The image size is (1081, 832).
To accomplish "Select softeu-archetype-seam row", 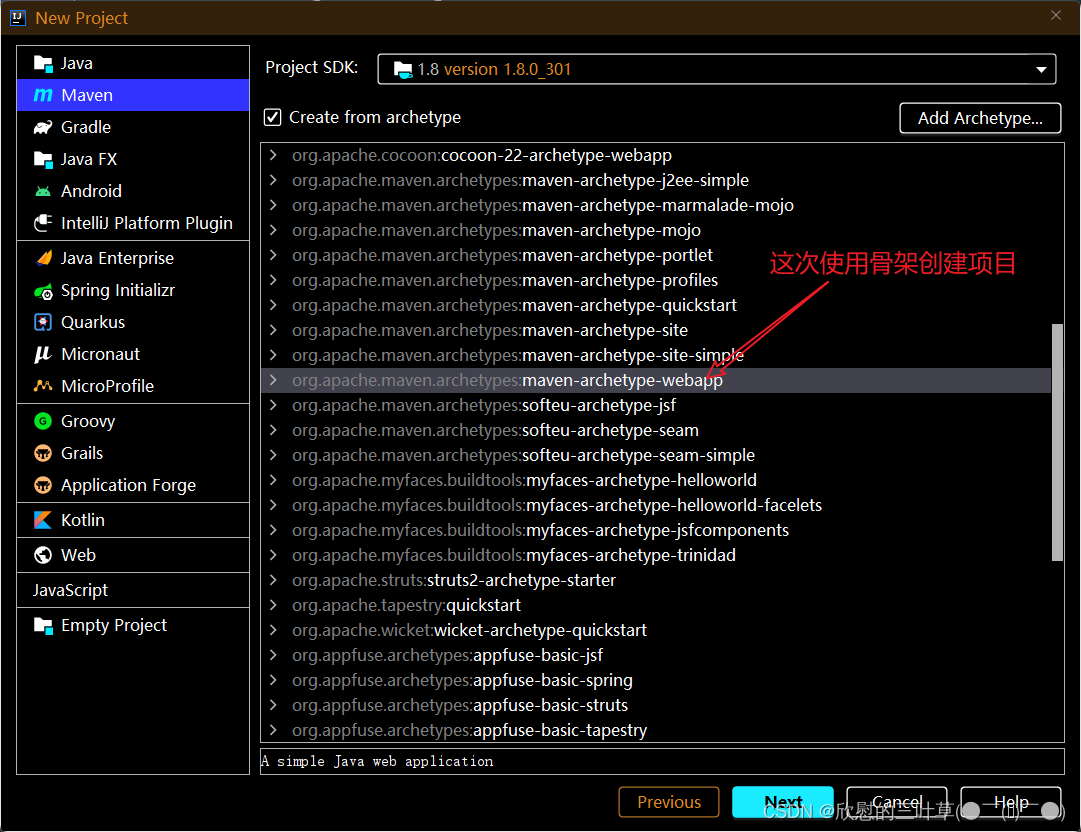I will tap(656, 430).
